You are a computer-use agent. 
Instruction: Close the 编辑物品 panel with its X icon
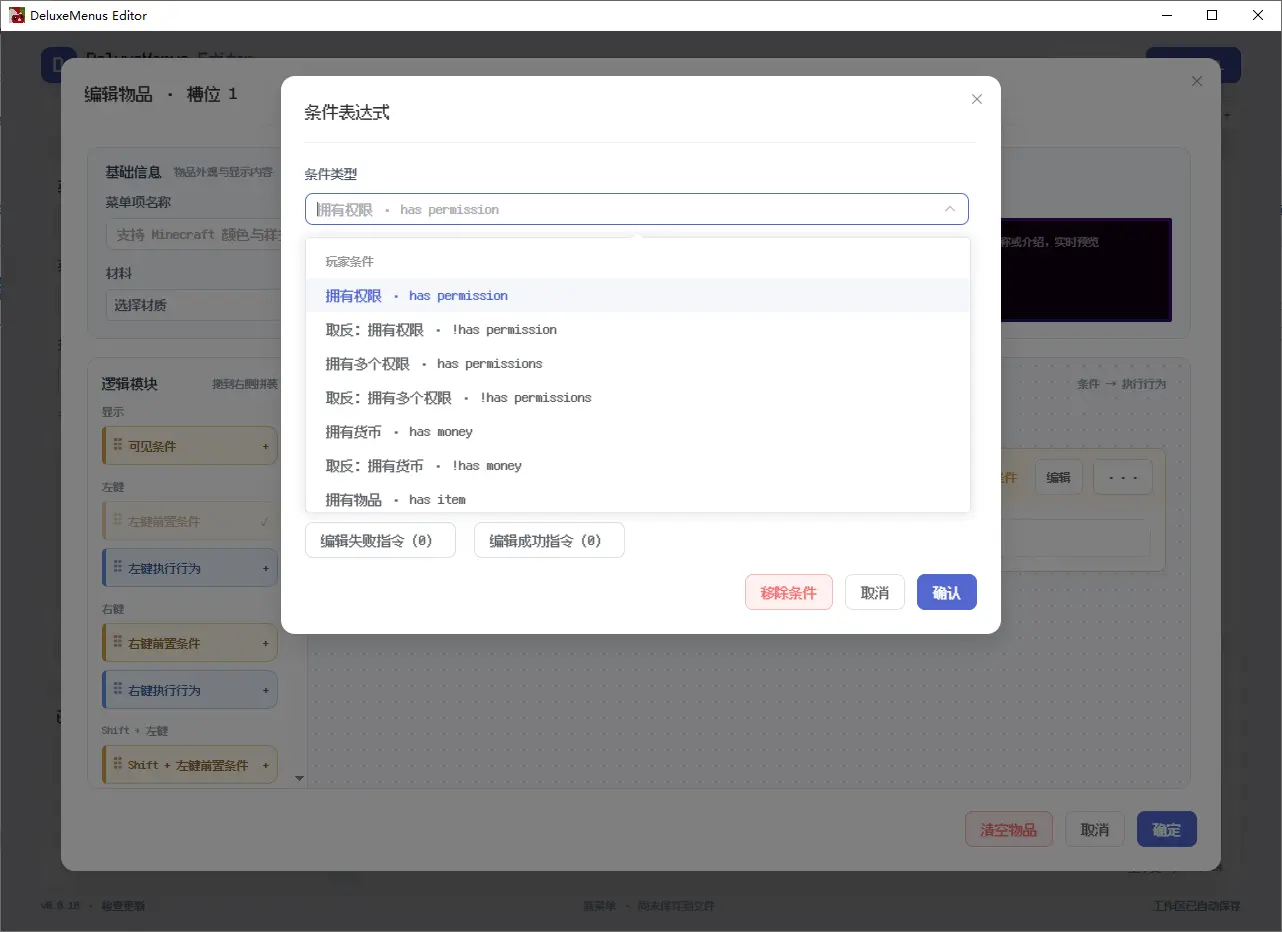(1197, 81)
